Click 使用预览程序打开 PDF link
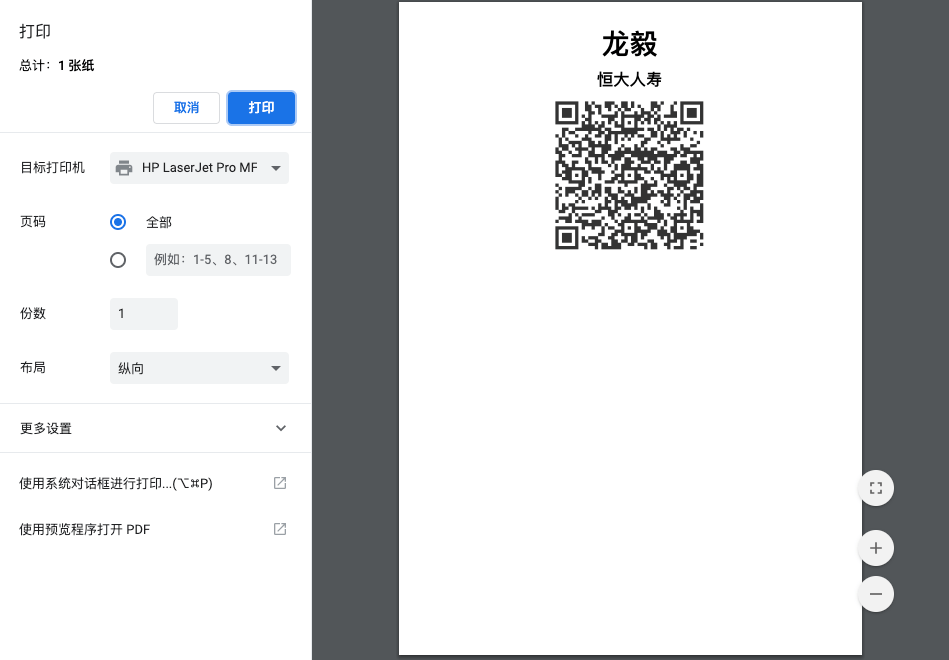The width and height of the screenshot is (949, 660). coord(85,529)
